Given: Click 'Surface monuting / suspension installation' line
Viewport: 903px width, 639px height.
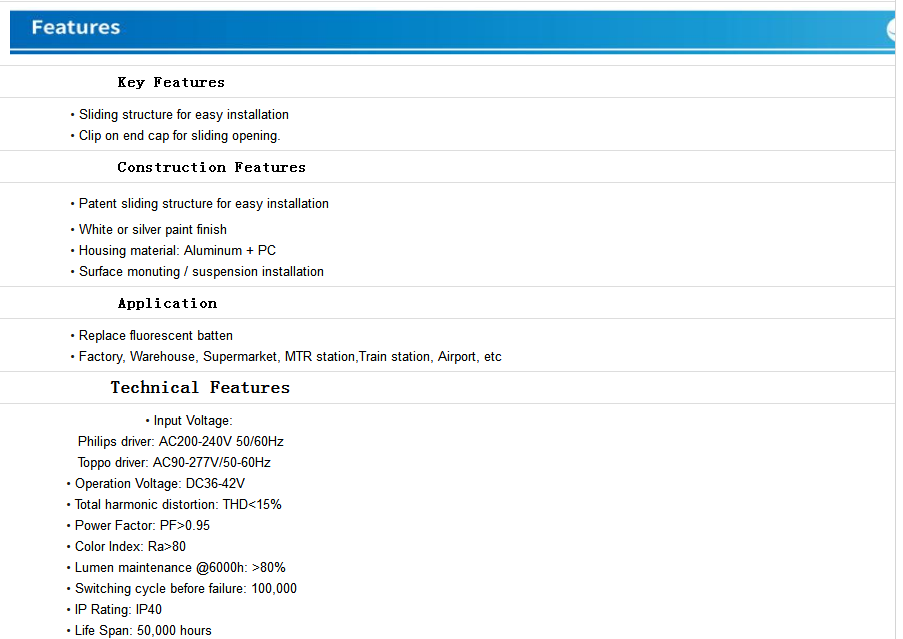Looking at the screenshot, I should click(201, 272).
